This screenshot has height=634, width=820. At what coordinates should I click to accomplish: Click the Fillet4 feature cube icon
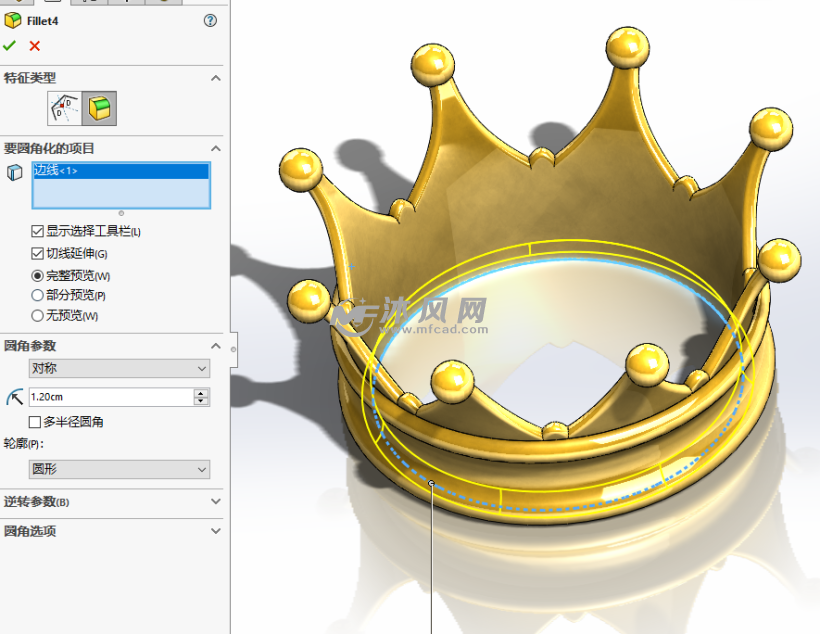(13, 21)
